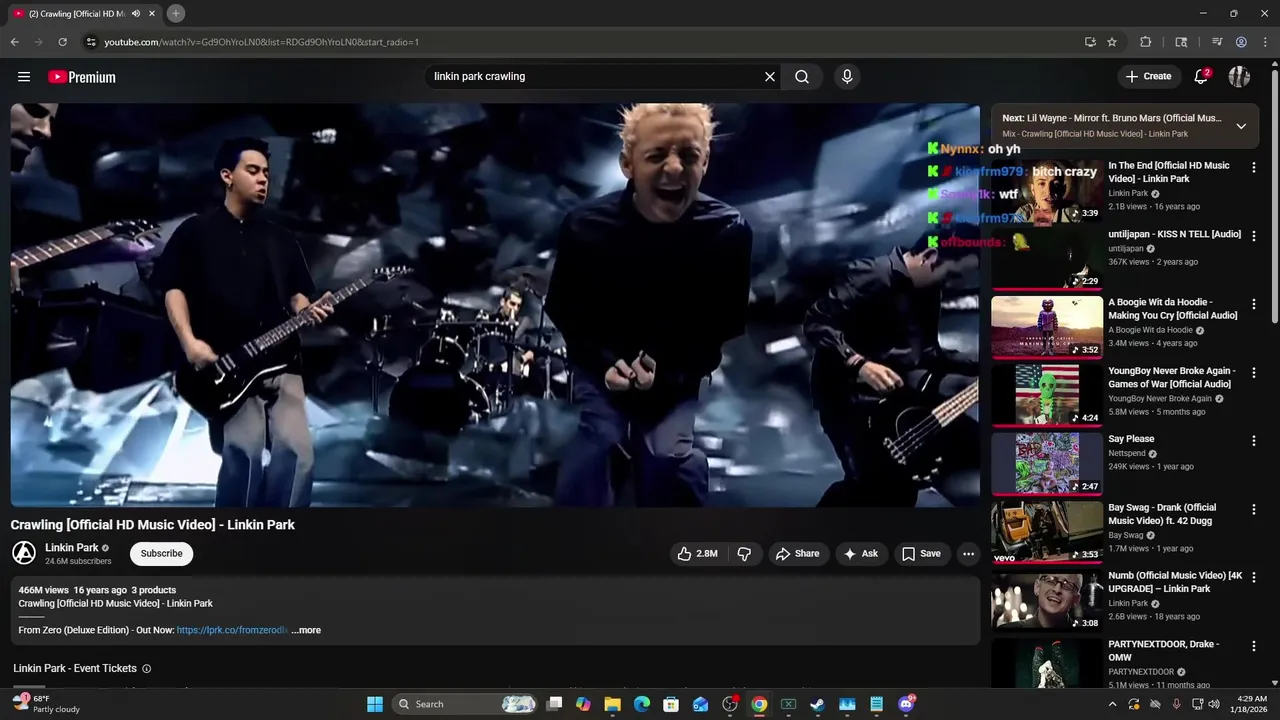Open options for Numb video

[1253, 578]
